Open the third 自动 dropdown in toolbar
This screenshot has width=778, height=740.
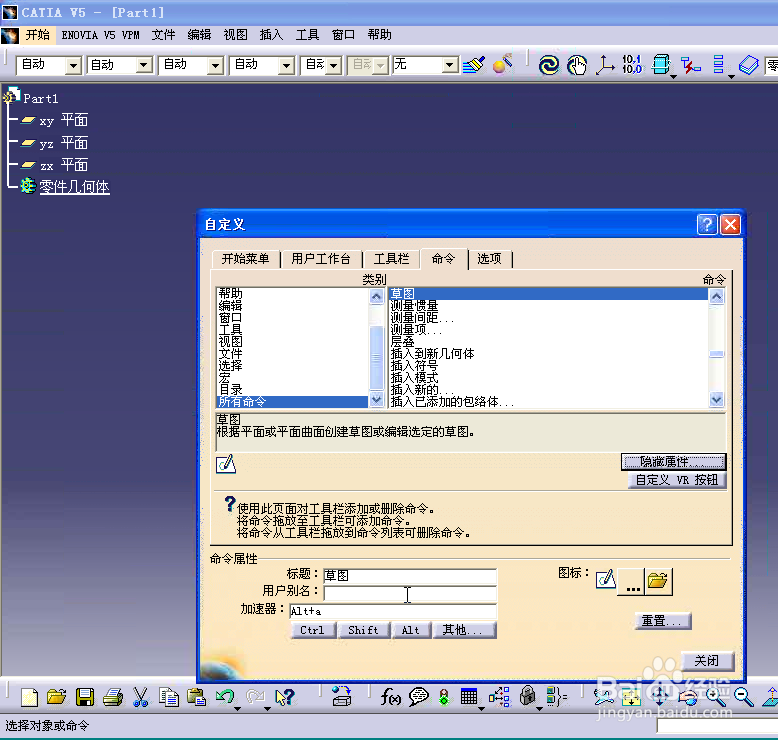(215, 65)
